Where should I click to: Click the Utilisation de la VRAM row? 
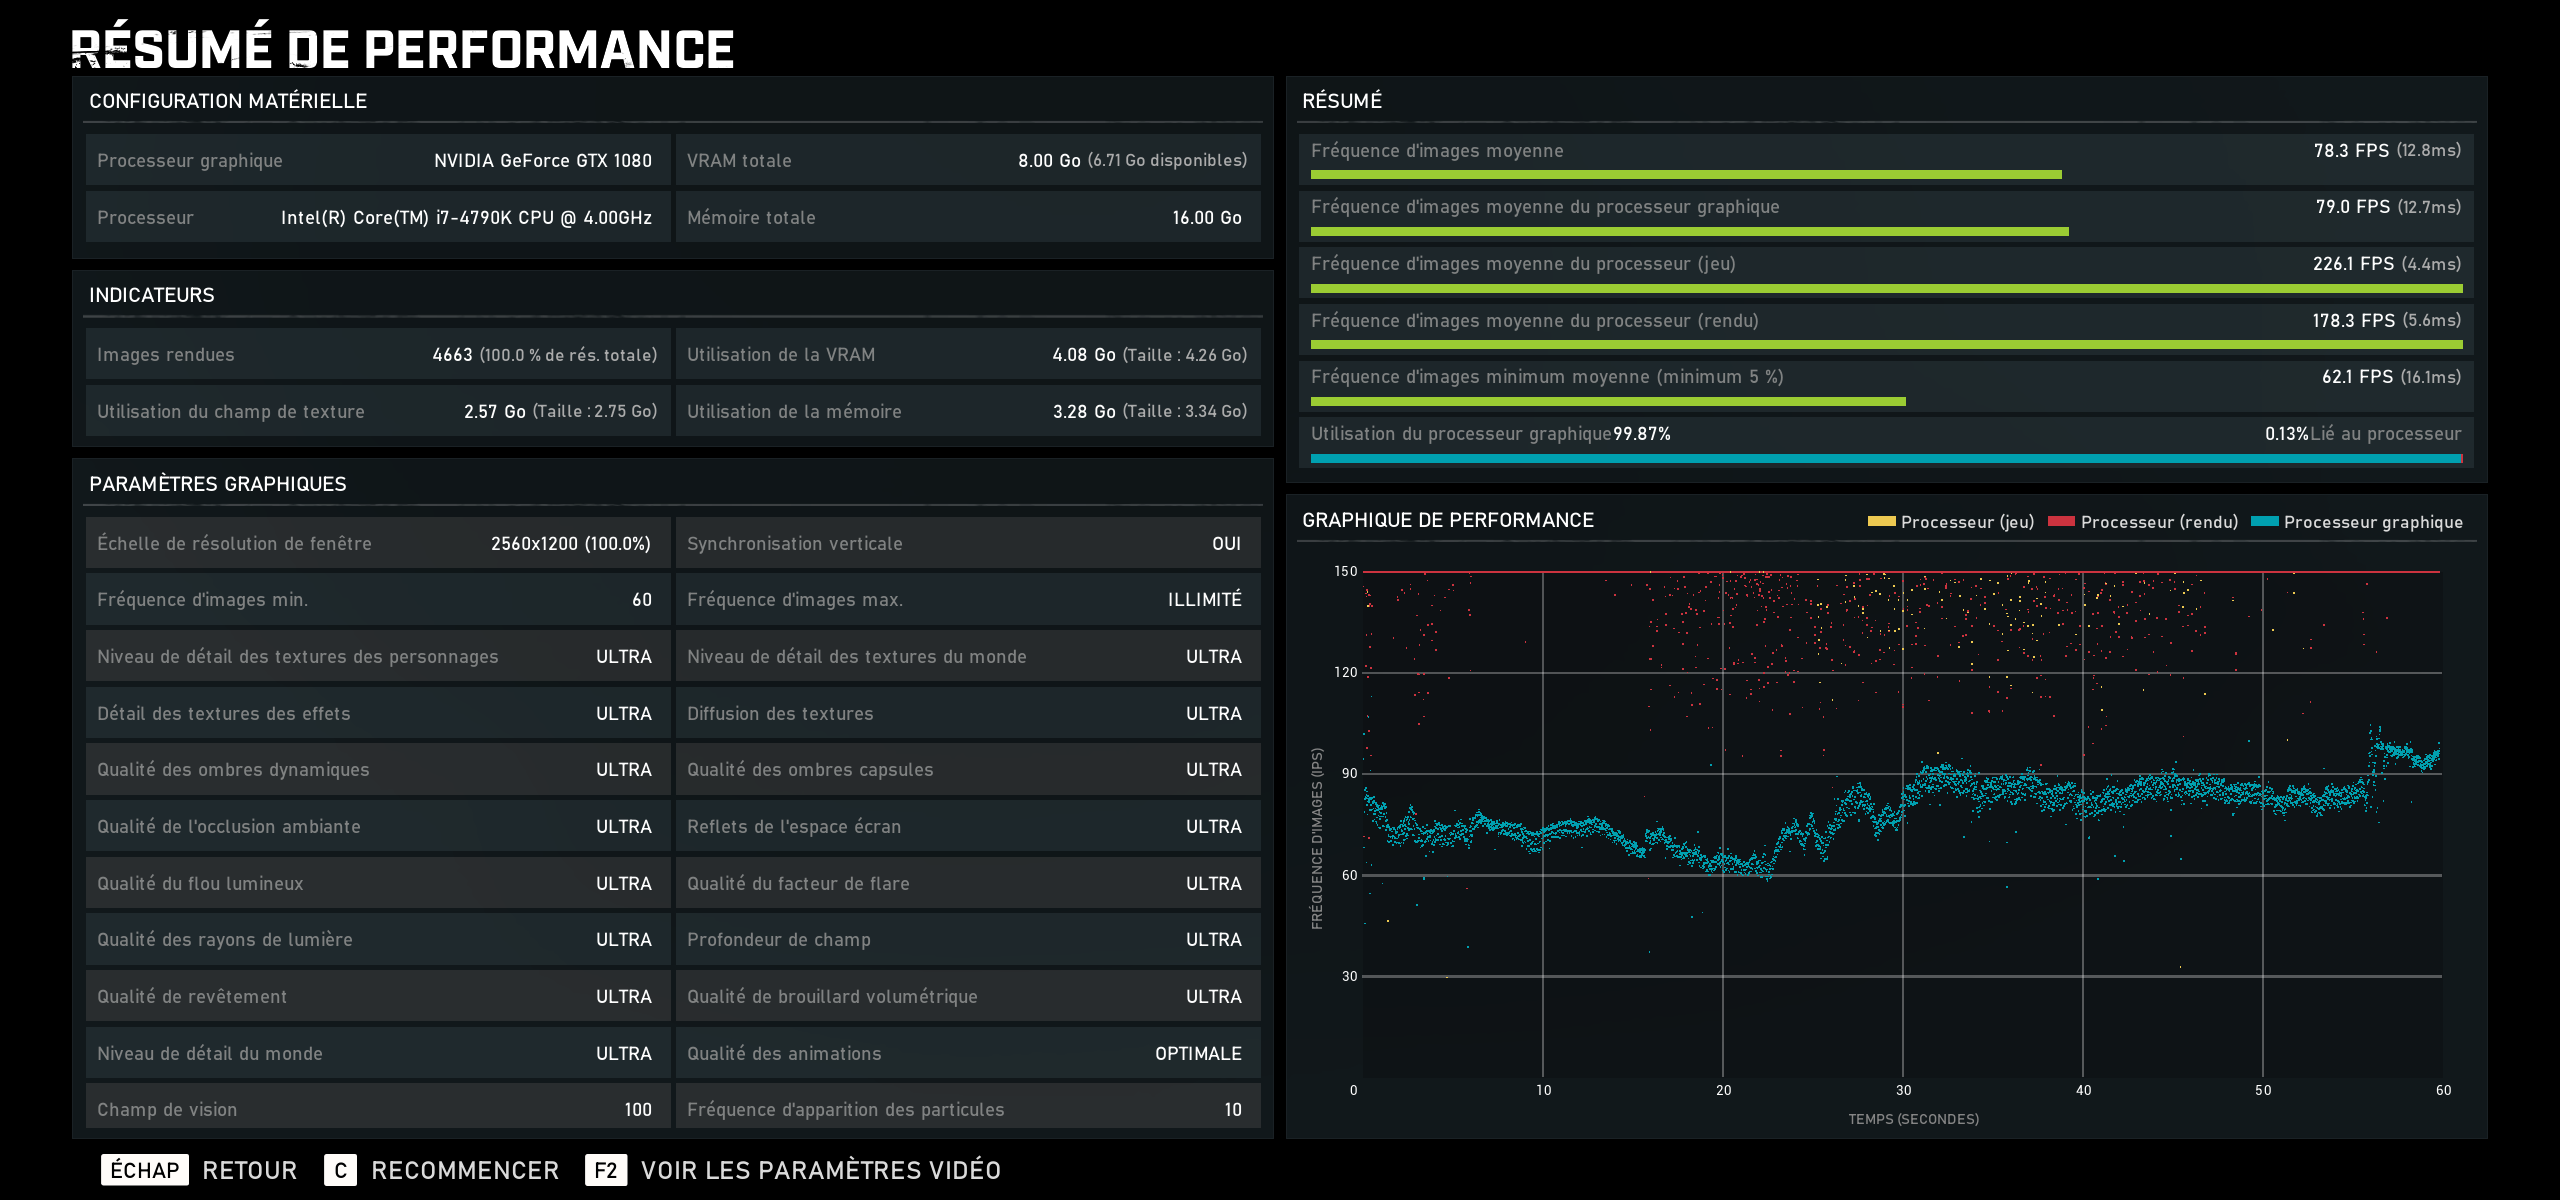point(966,354)
